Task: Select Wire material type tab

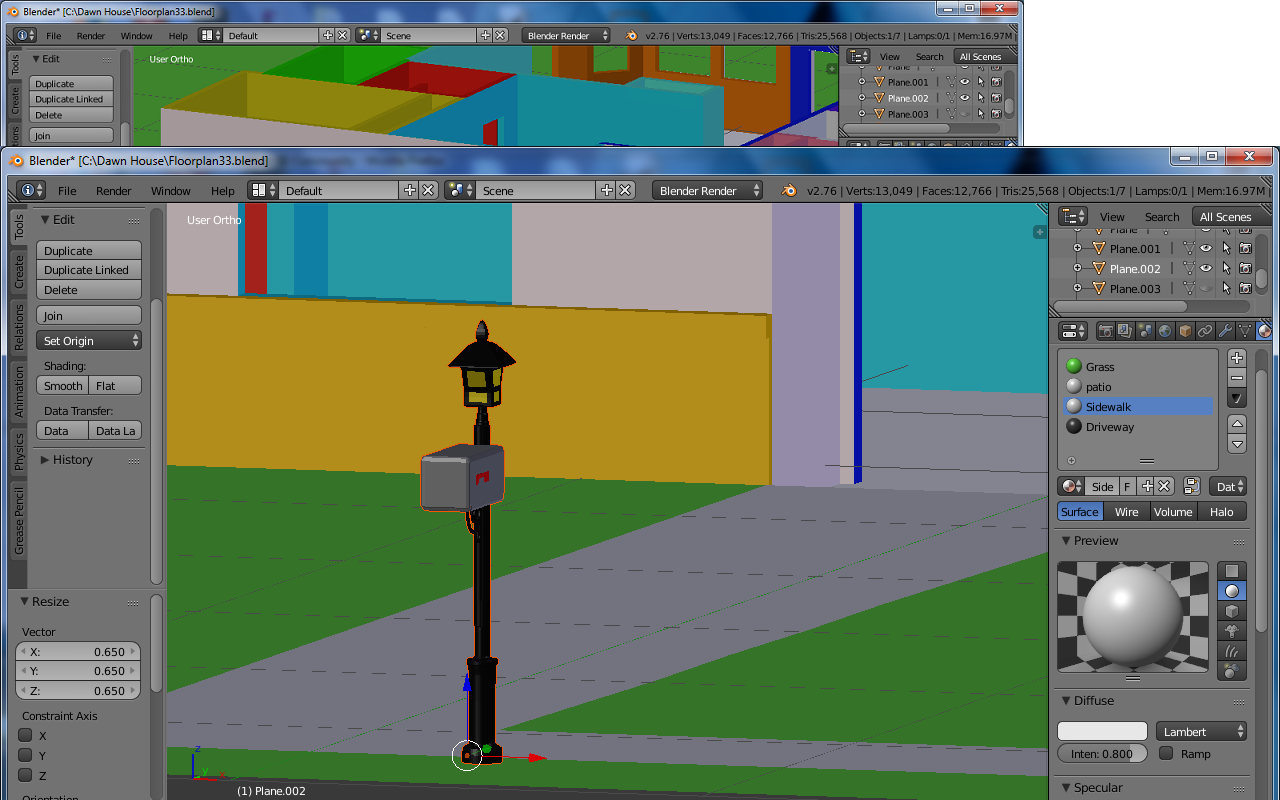Action: pyautogui.click(x=1127, y=511)
